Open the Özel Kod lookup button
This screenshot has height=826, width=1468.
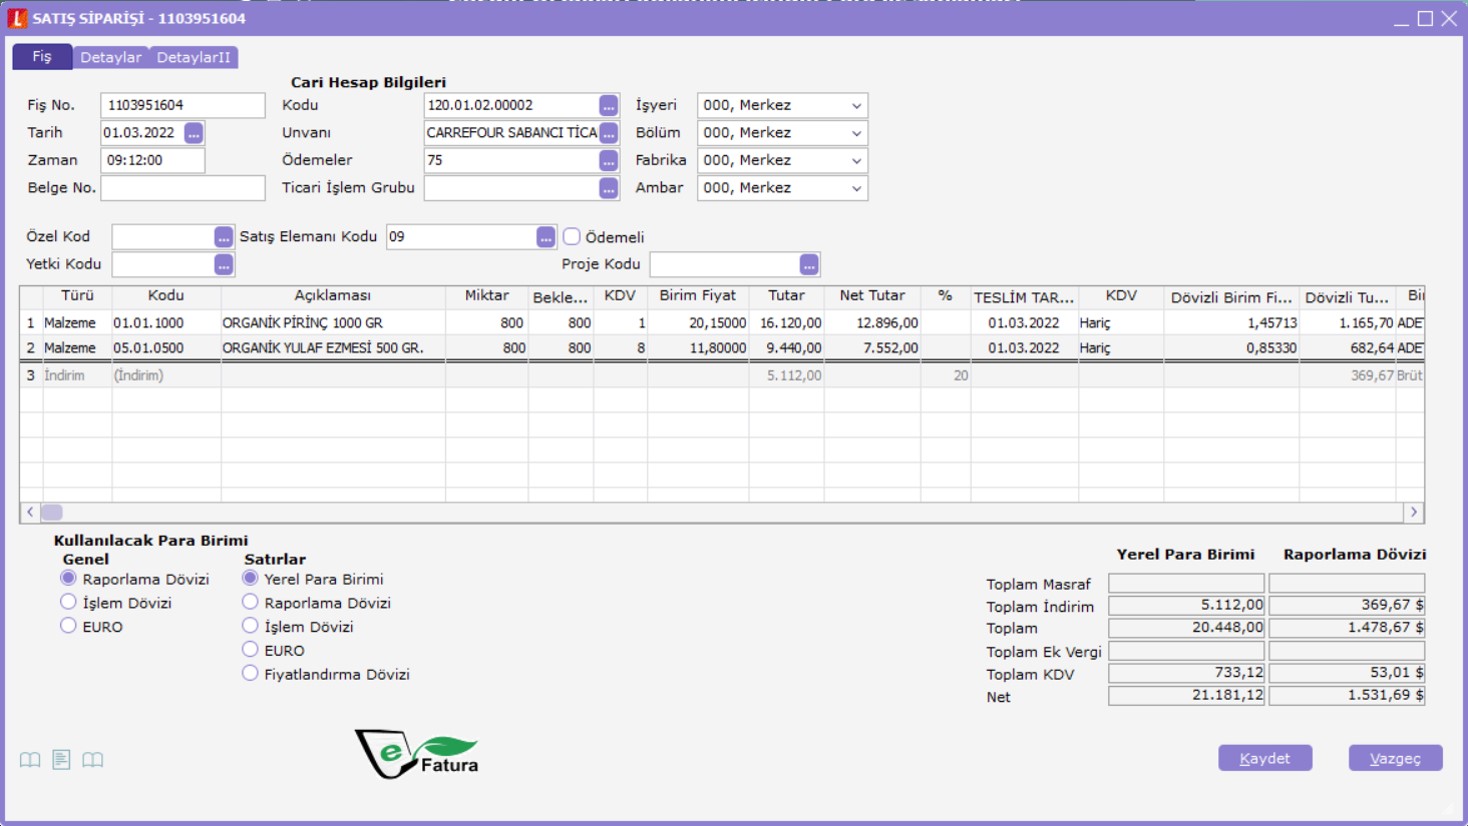tap(223, 237)
